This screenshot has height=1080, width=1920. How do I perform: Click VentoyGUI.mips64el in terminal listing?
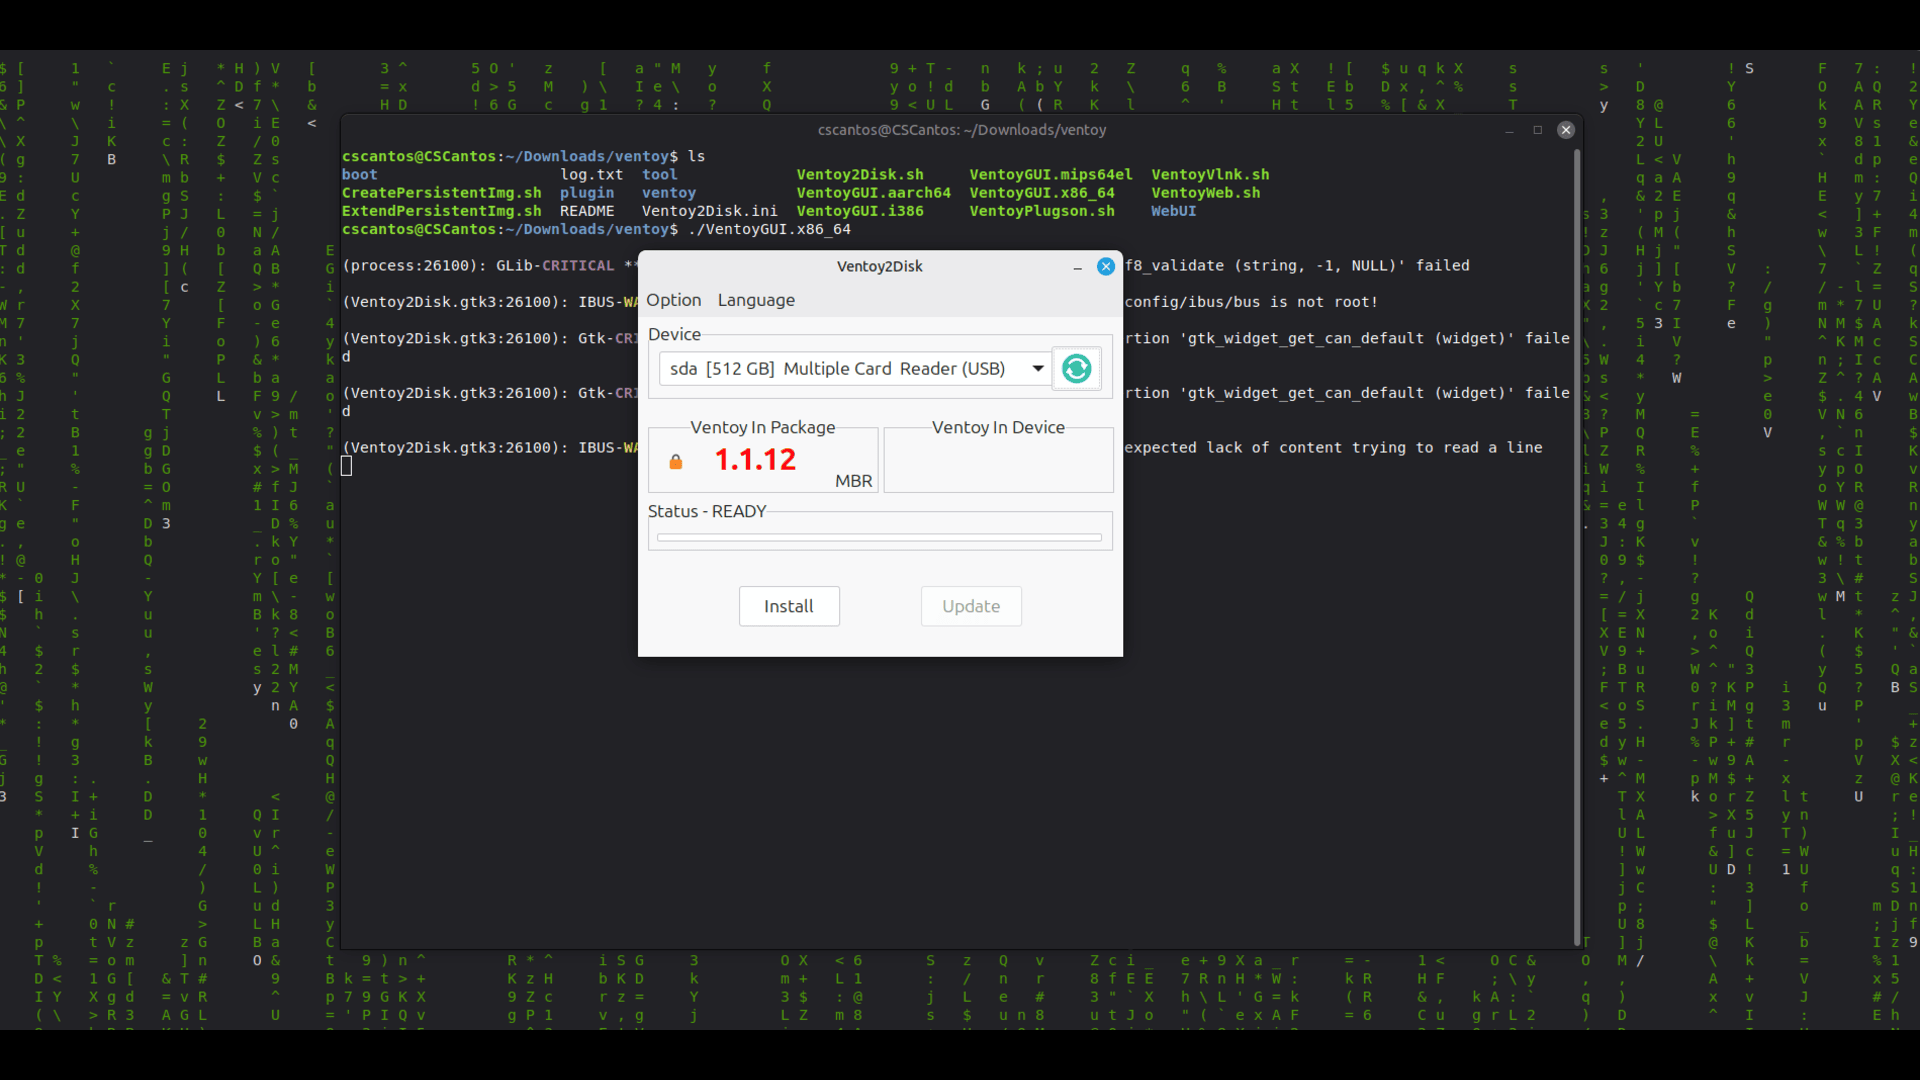tap(1051, 175)
